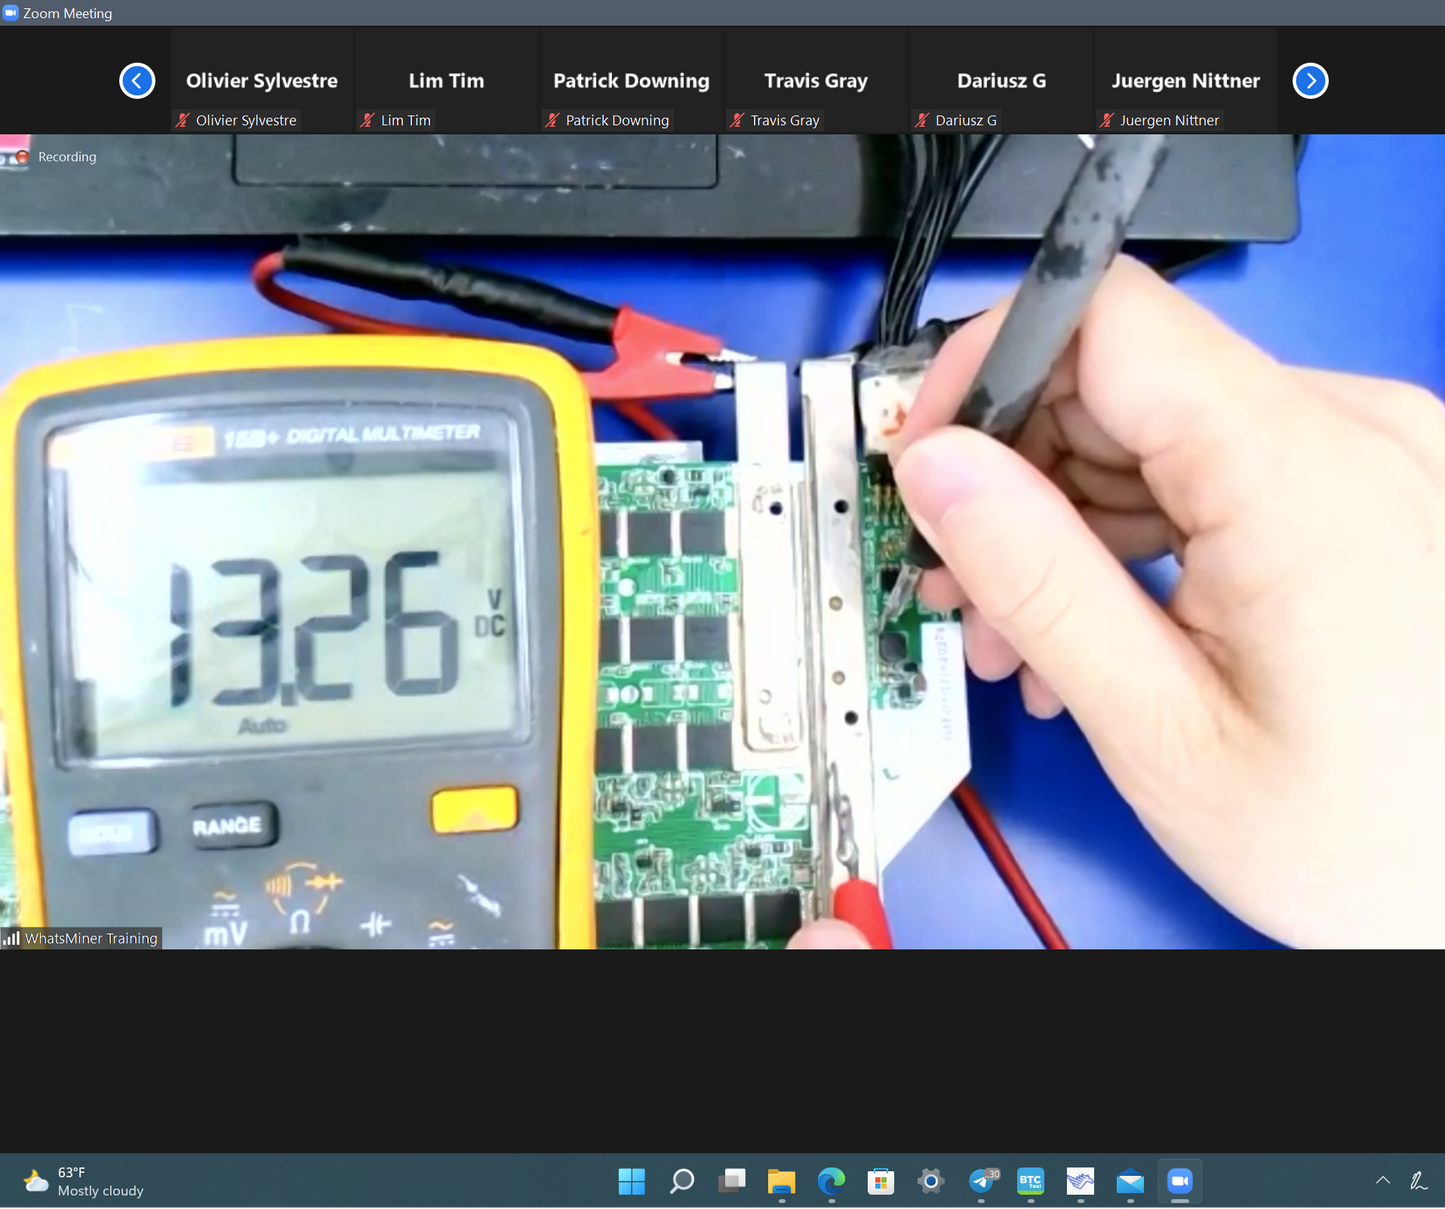Screen dimensions: 1445x1209
Task: Expand hidden system tray icons
Action: pos(1383,1181)
